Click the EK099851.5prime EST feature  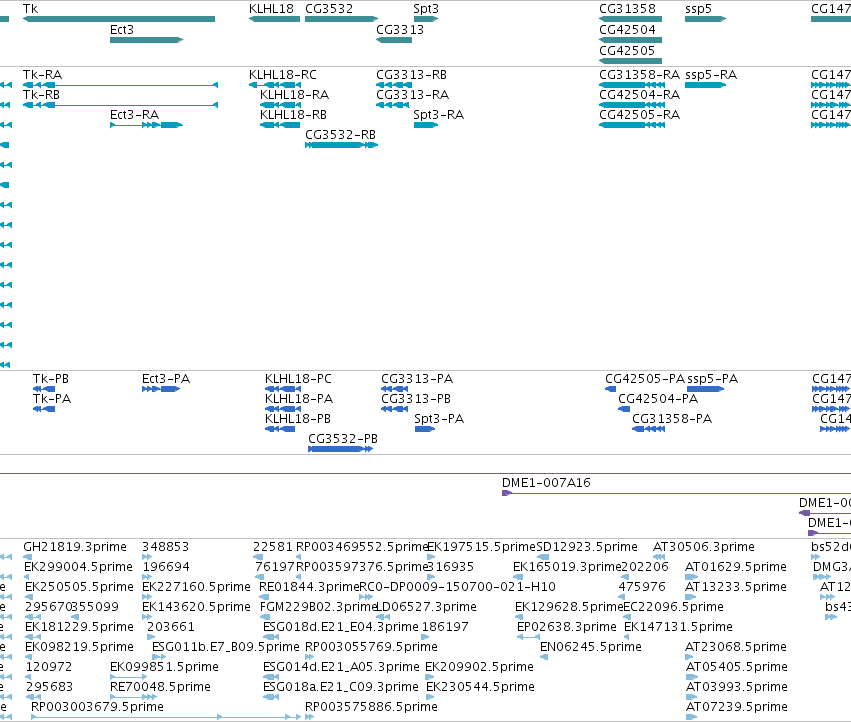(x=129, y=677)
